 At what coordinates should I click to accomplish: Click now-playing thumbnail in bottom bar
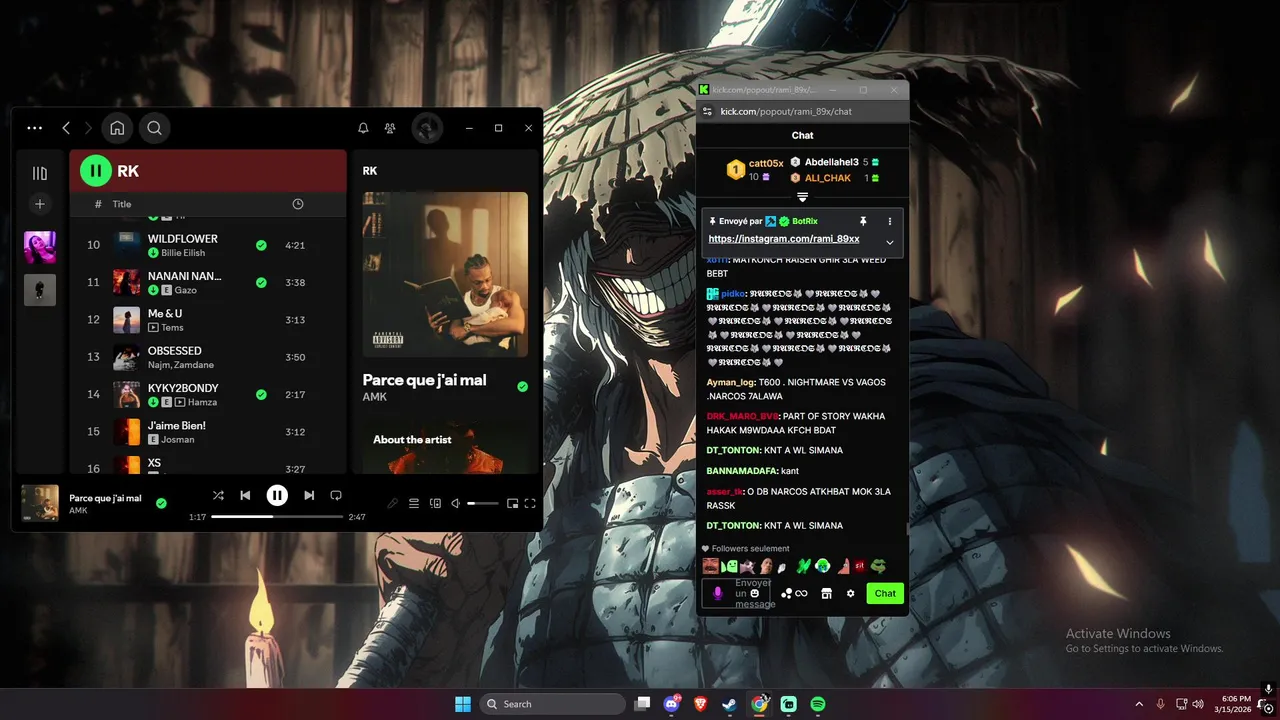pos(40,503)
